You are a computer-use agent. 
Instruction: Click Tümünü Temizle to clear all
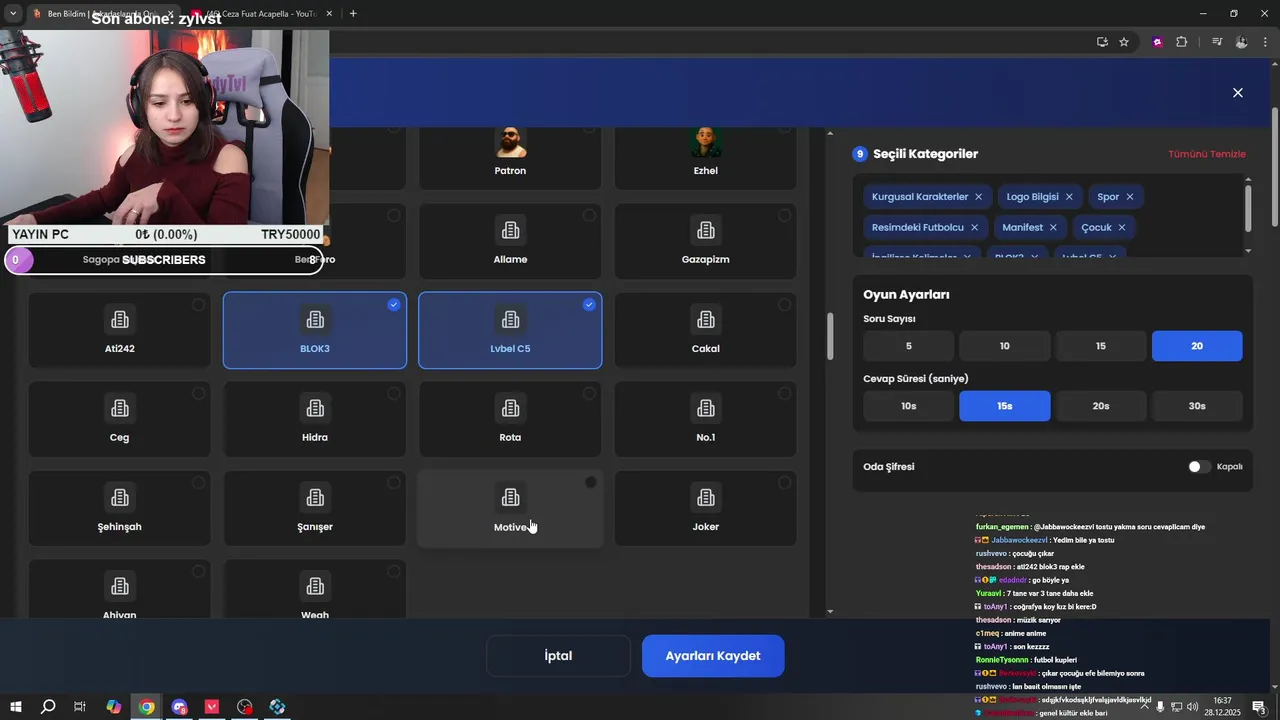coord(1207,154)
